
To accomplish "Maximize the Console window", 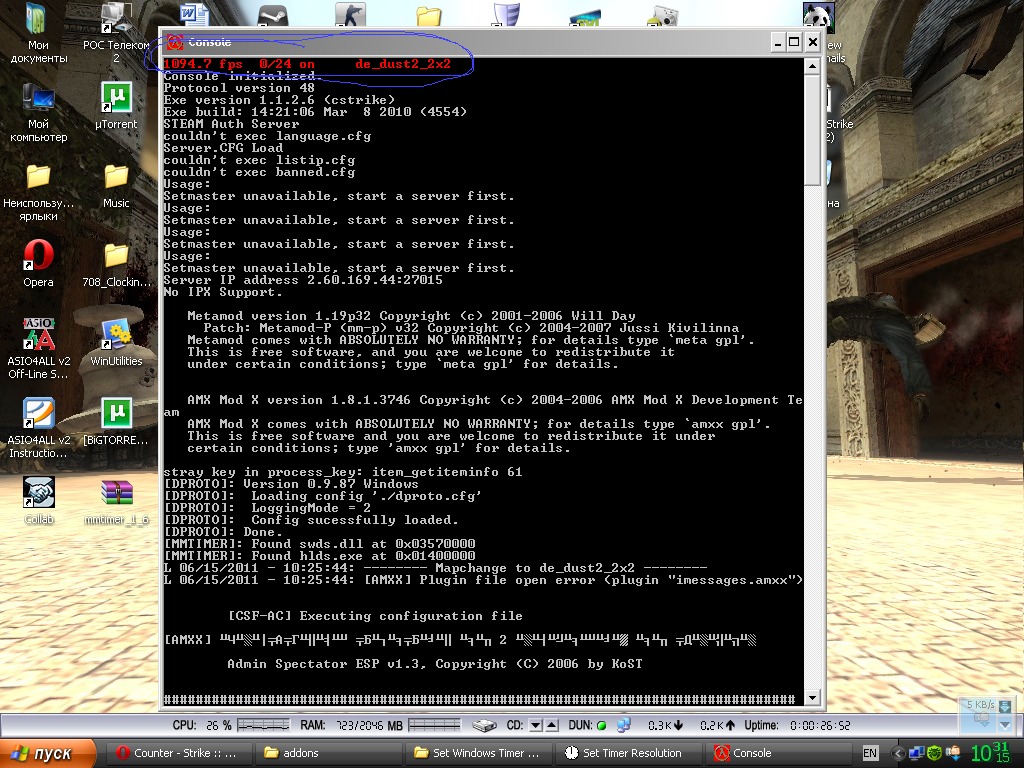I will [793, 43].
